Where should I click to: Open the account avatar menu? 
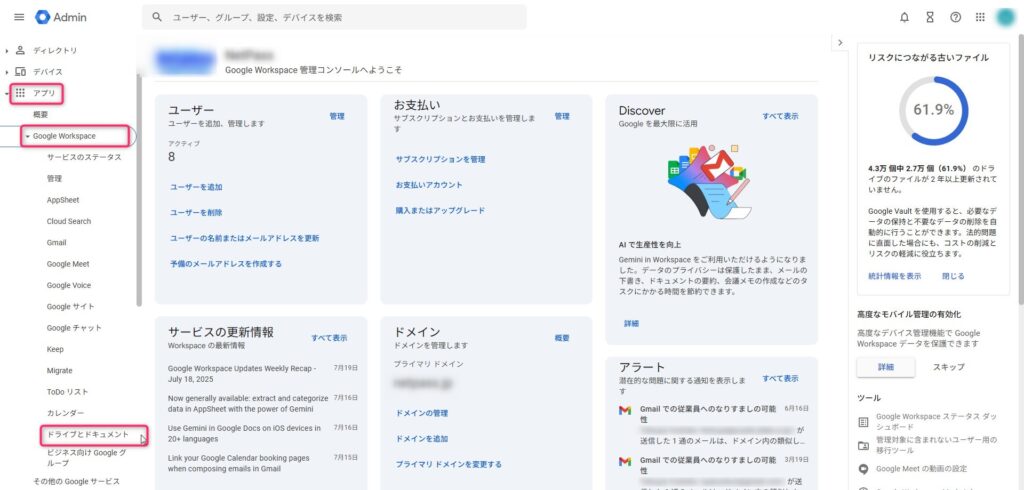(x=1006, y=18)
